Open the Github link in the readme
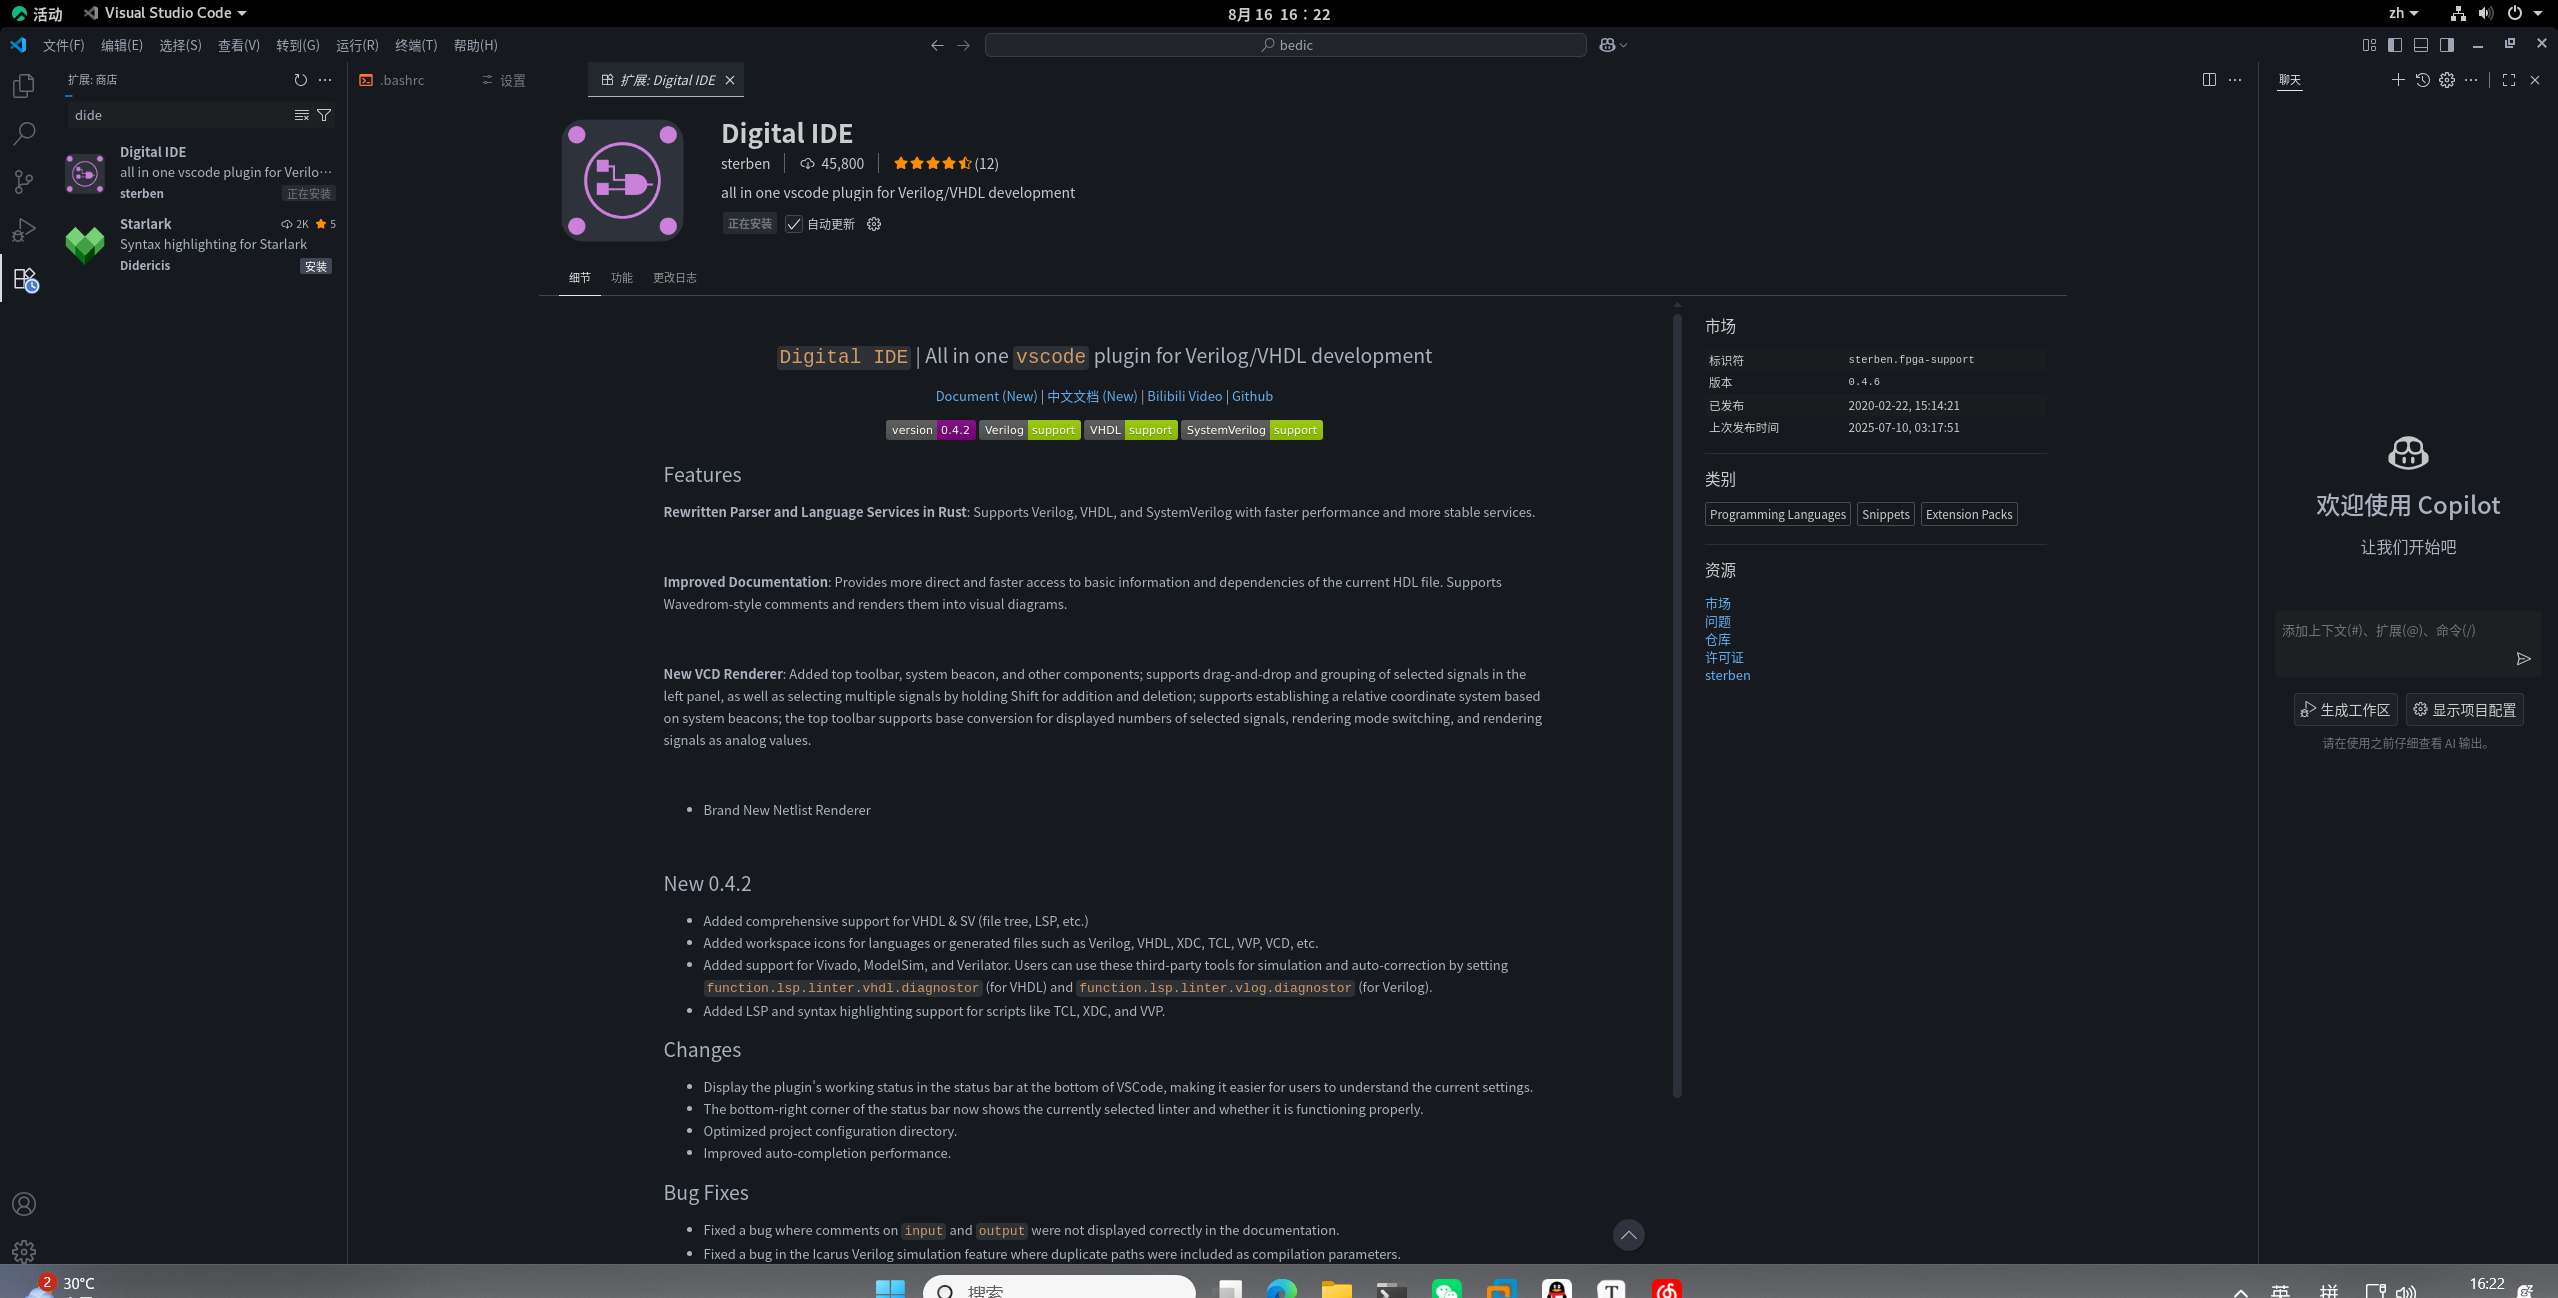The height and width of the screenshot is (1298, 2558). point(1252,396)
